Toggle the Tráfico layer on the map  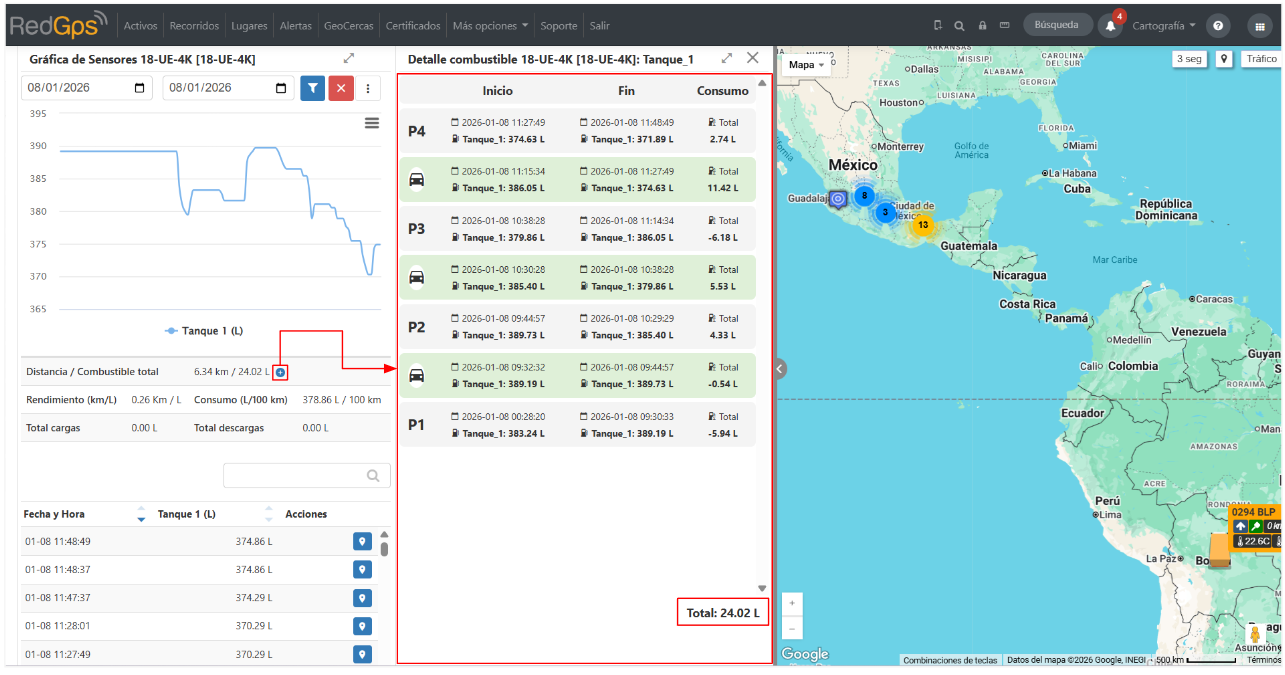(x=1261, y=59)
